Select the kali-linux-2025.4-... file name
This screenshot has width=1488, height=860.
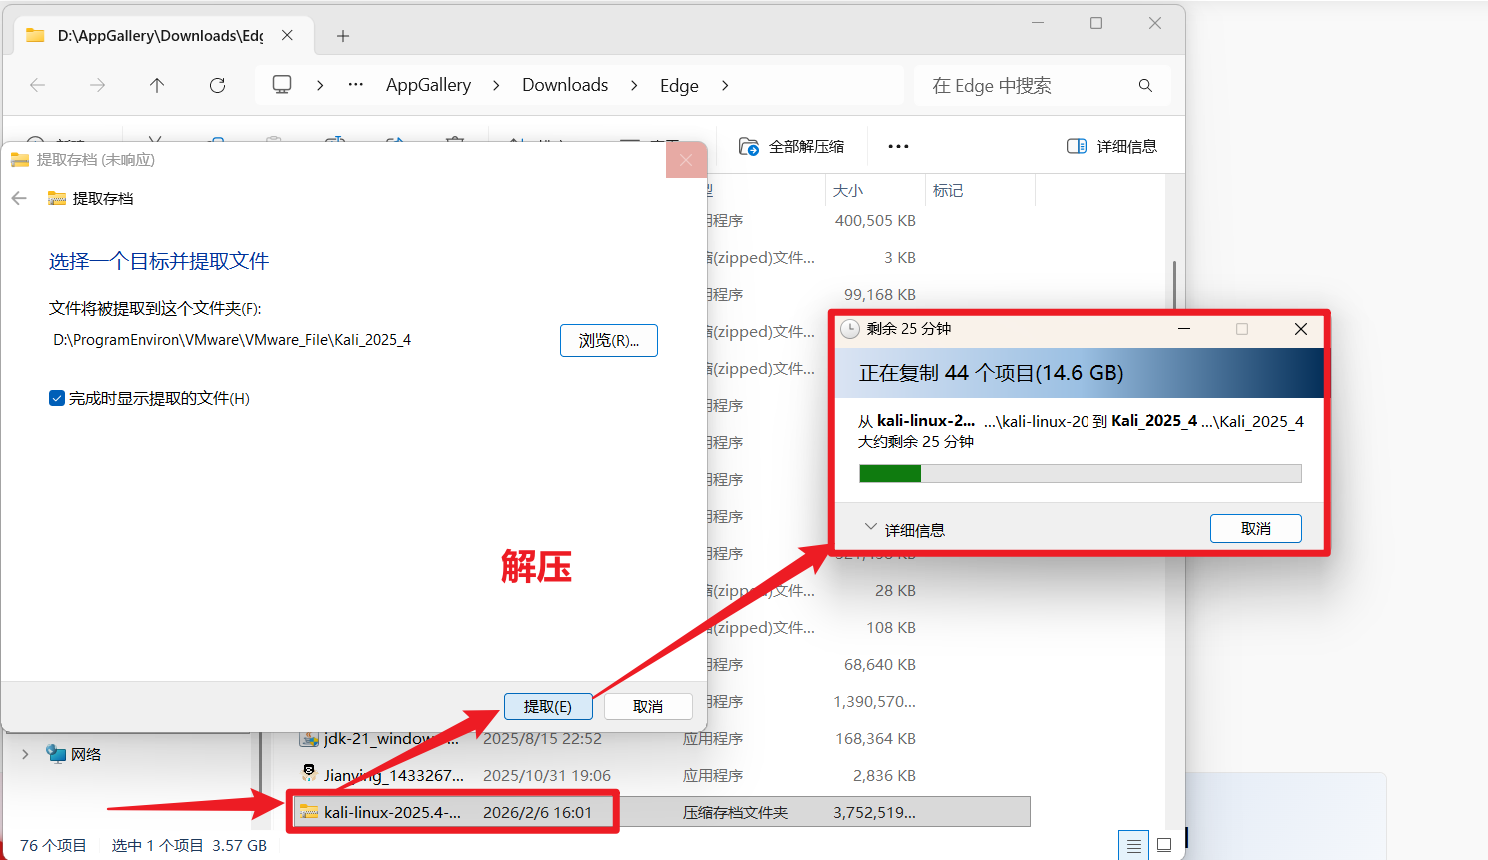click(392, 812)
